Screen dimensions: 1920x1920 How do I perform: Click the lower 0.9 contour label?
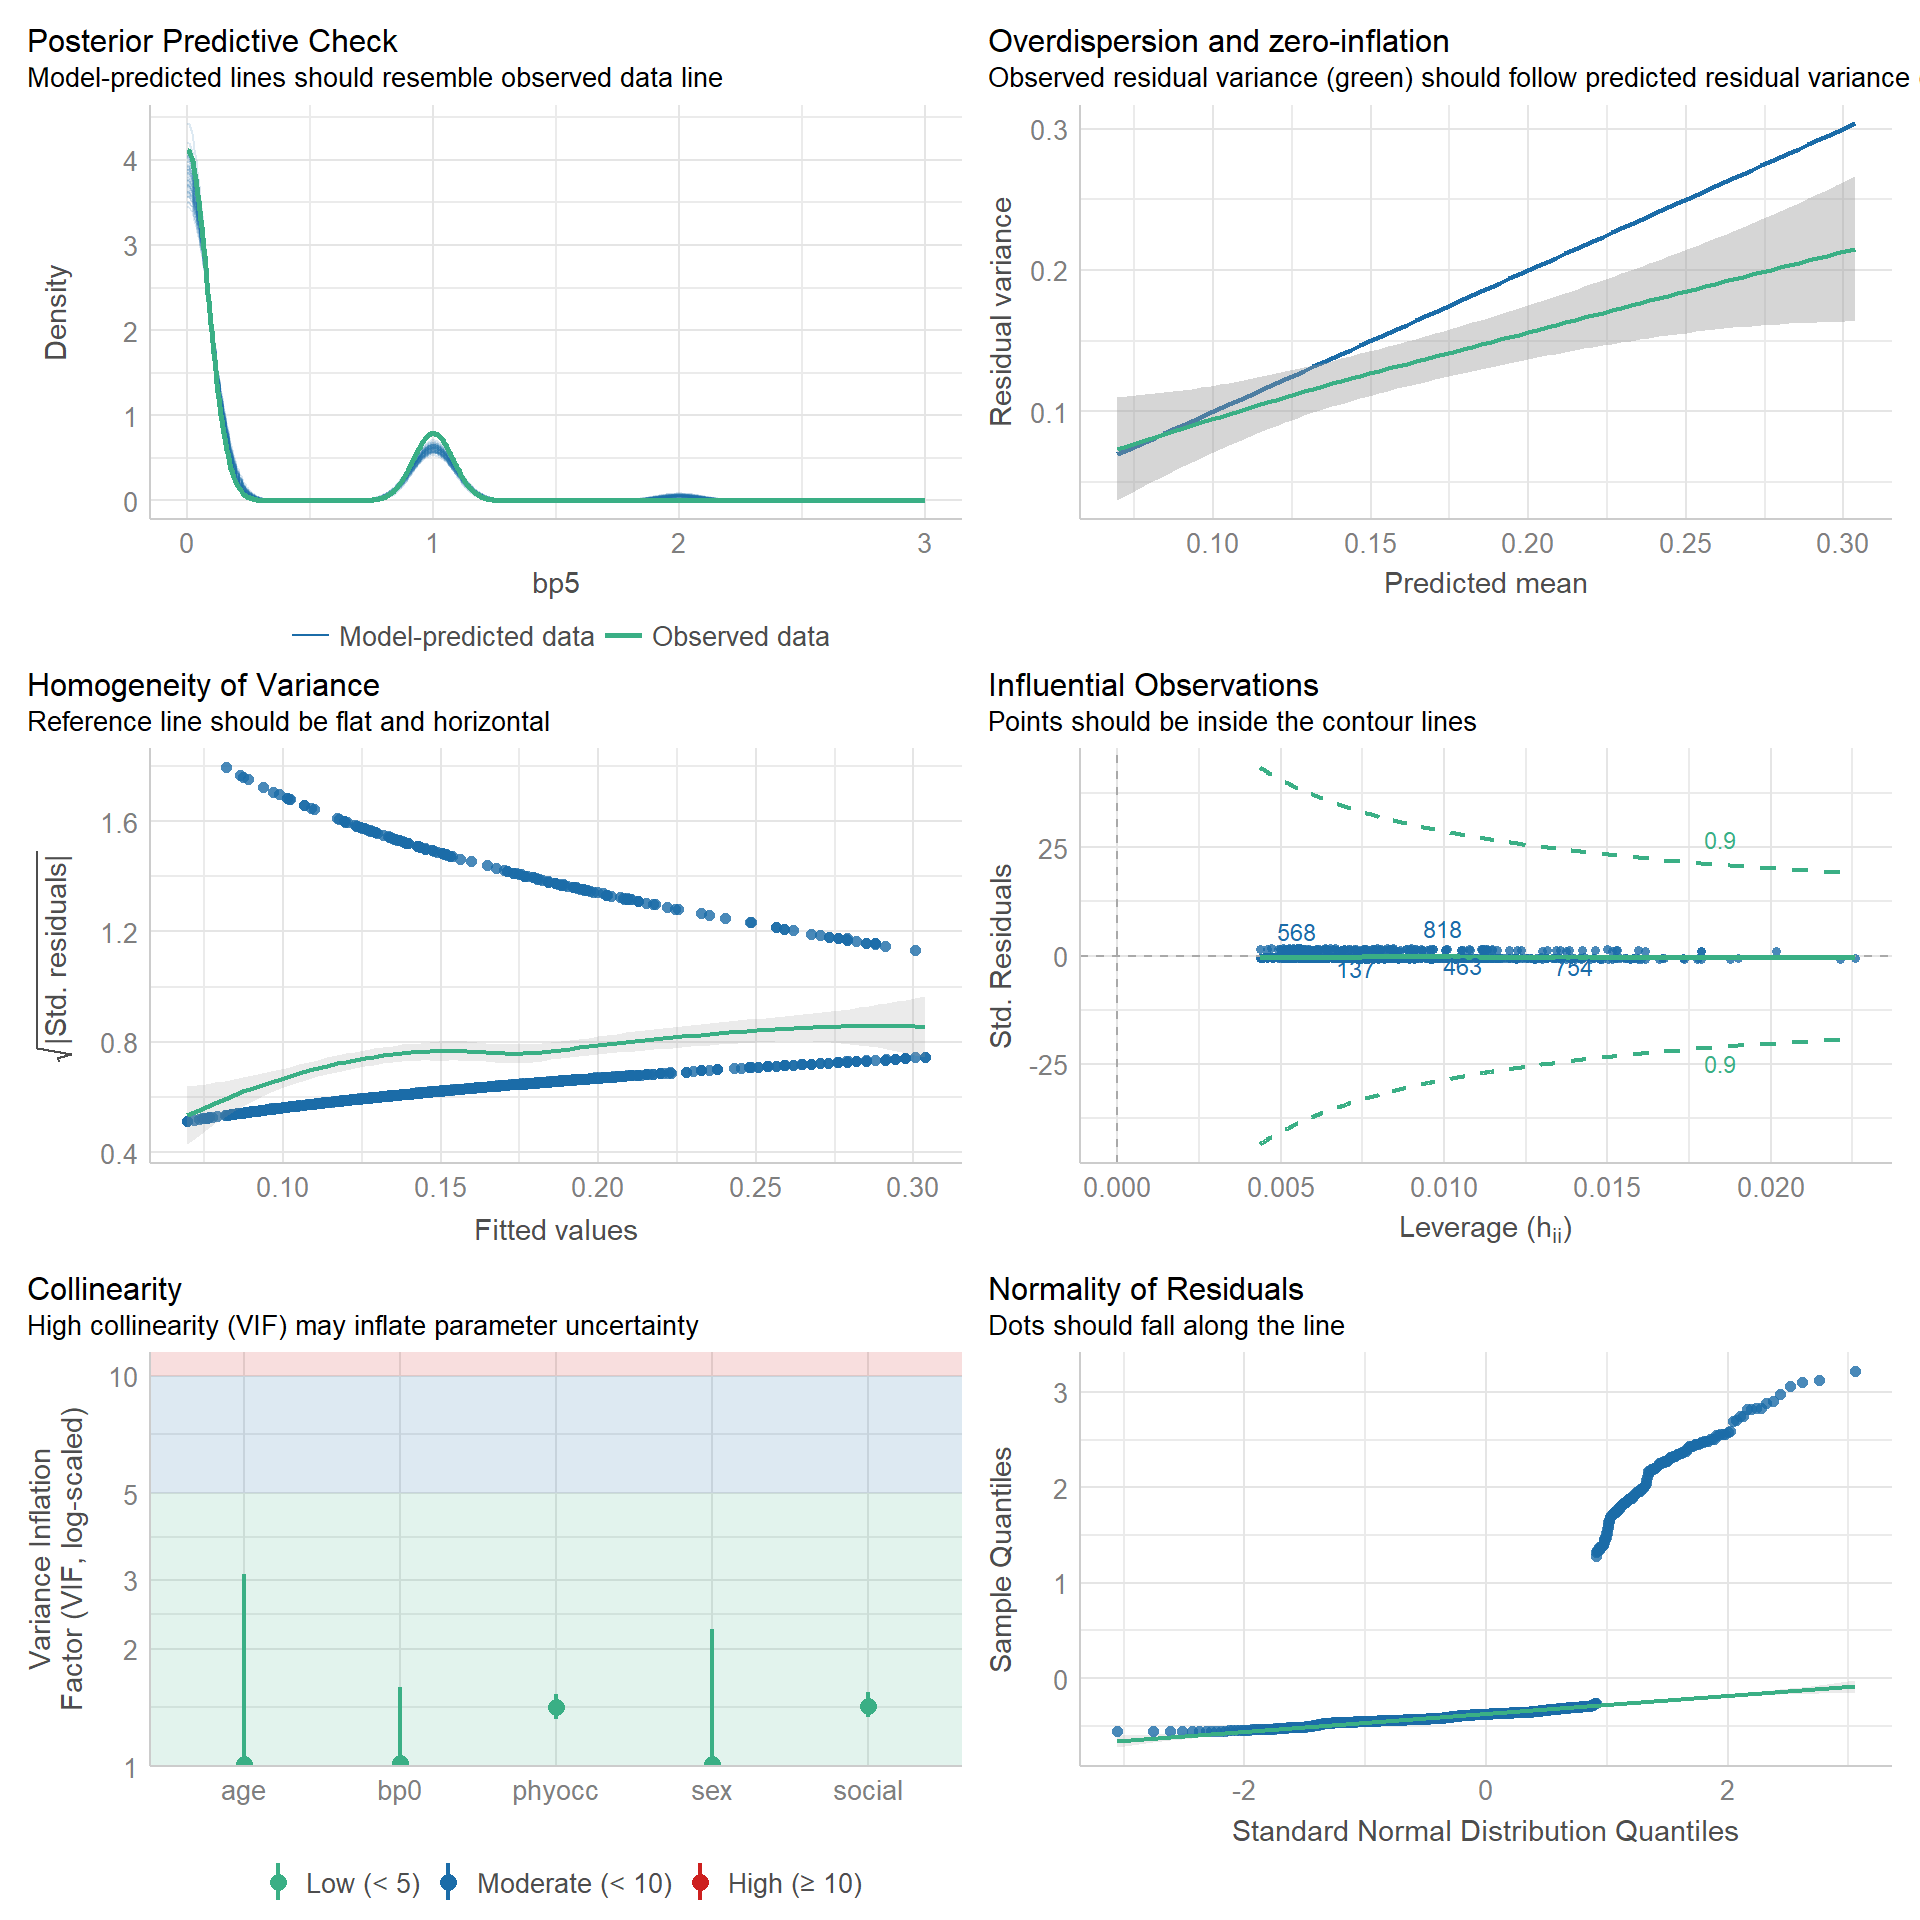pos(1720,1065)
